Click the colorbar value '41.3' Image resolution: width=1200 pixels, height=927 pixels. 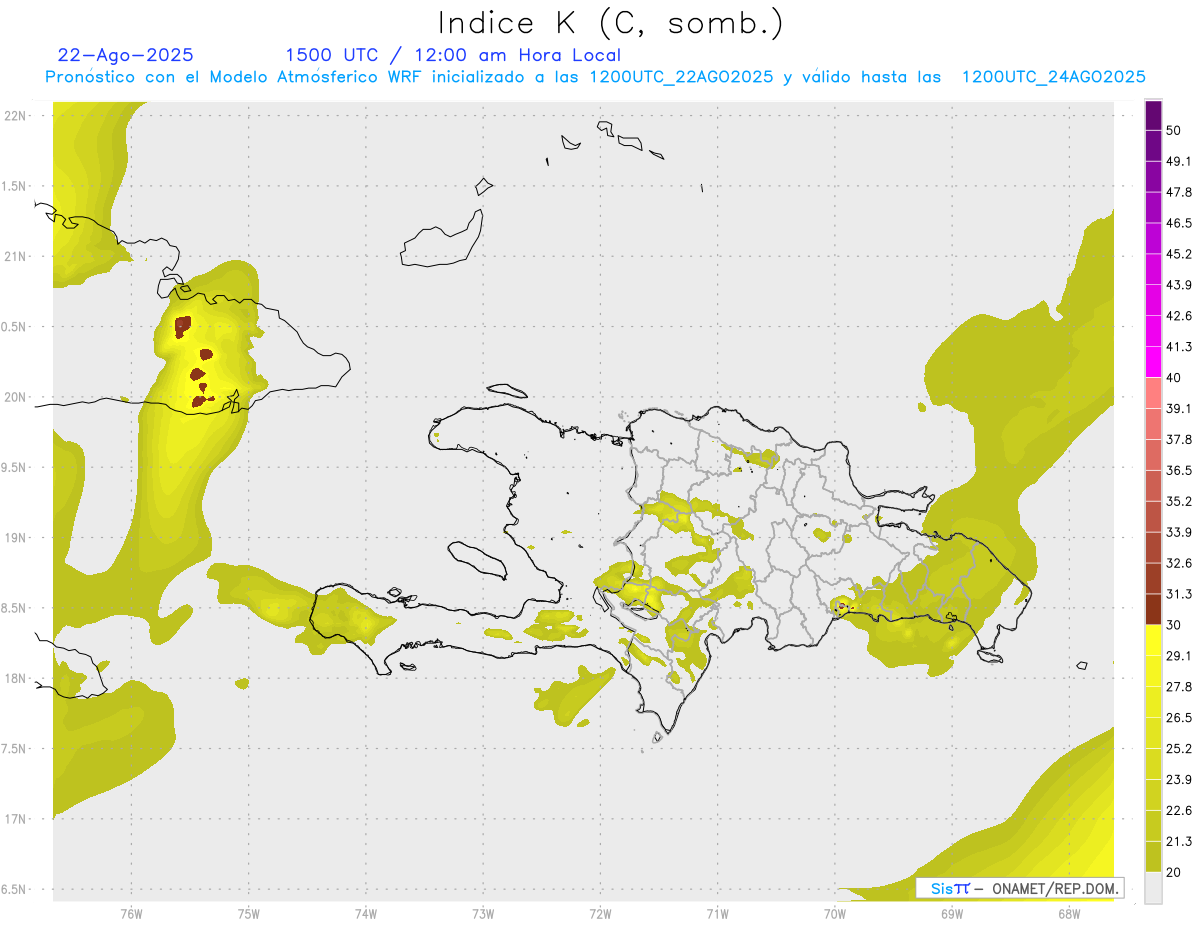1179,347
